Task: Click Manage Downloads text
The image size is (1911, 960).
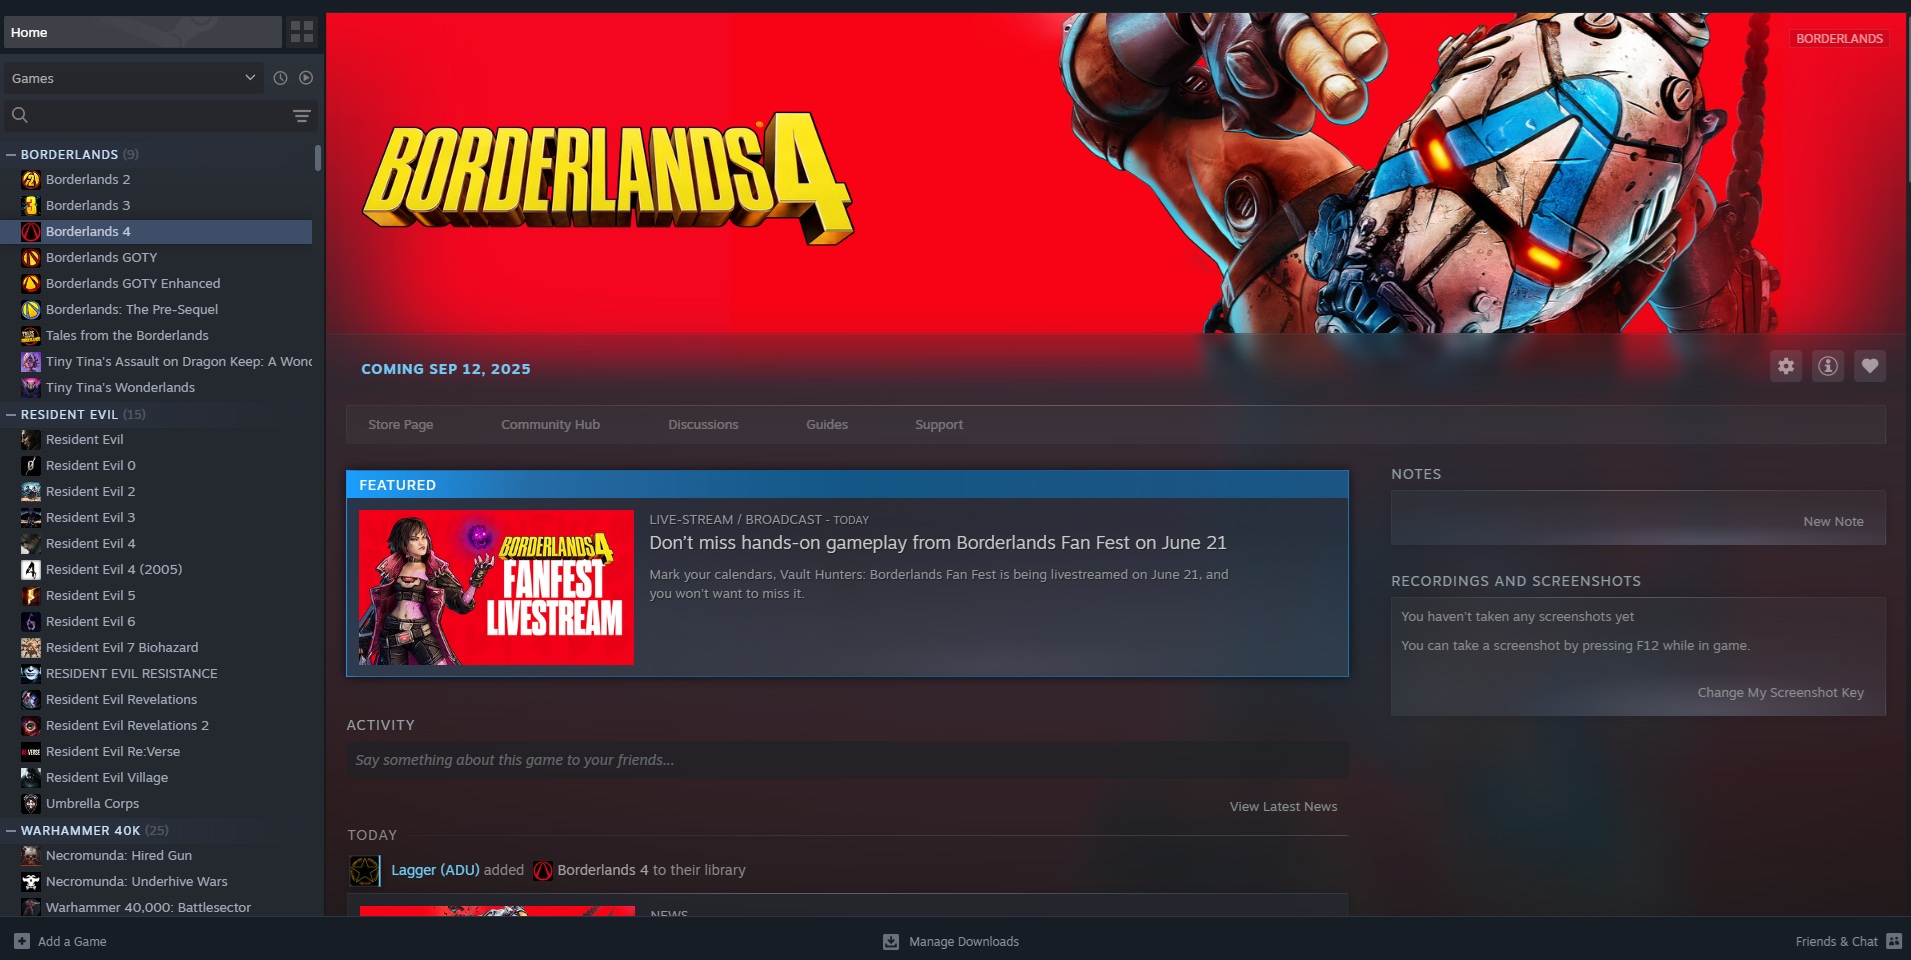Action: tap(964, 941)
